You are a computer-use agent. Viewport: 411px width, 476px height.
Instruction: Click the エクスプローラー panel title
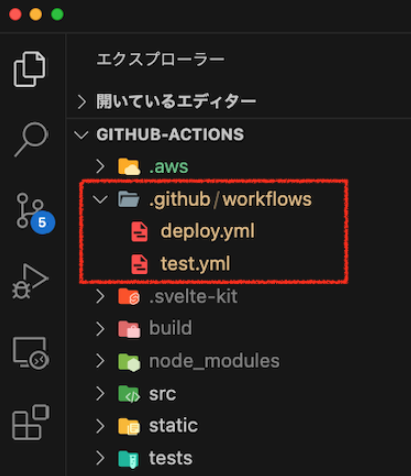[x=161, y=60]
